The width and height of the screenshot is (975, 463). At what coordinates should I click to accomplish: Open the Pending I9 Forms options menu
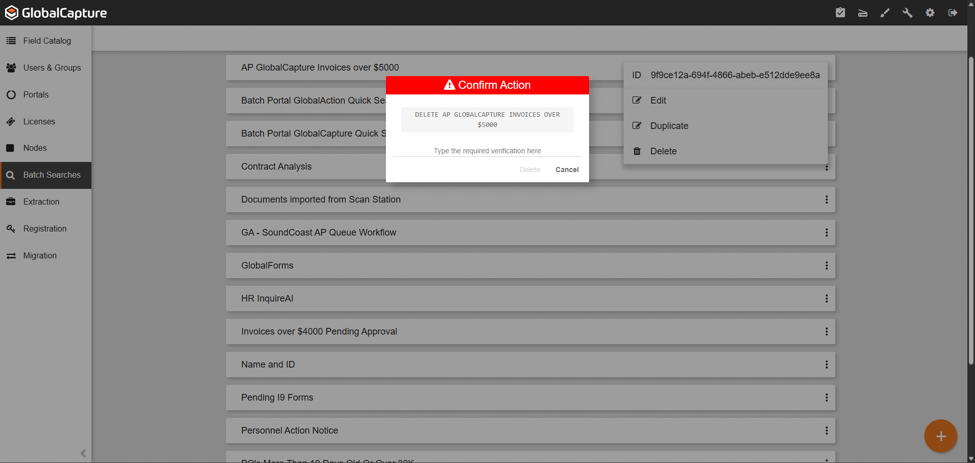[x=826, y=397]
